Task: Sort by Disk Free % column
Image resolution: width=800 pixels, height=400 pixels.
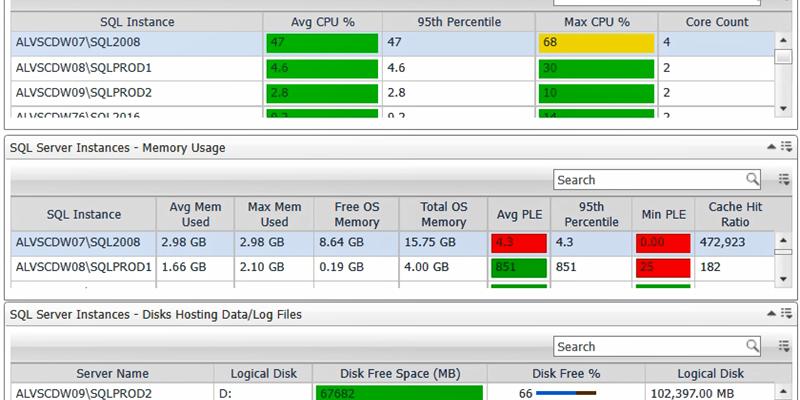Action: click(x=566, y=373)
